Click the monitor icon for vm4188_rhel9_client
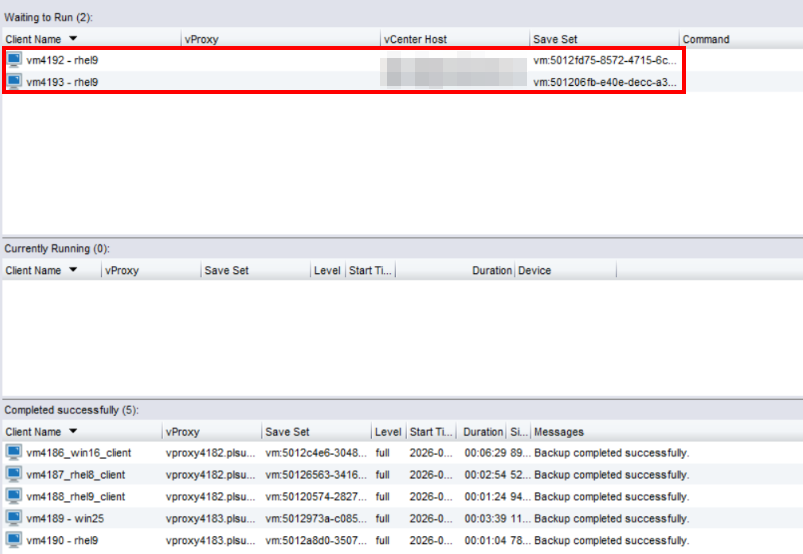The height and width of the screenshot is (554, 803). pyautogui.click(x=14, y=497)
